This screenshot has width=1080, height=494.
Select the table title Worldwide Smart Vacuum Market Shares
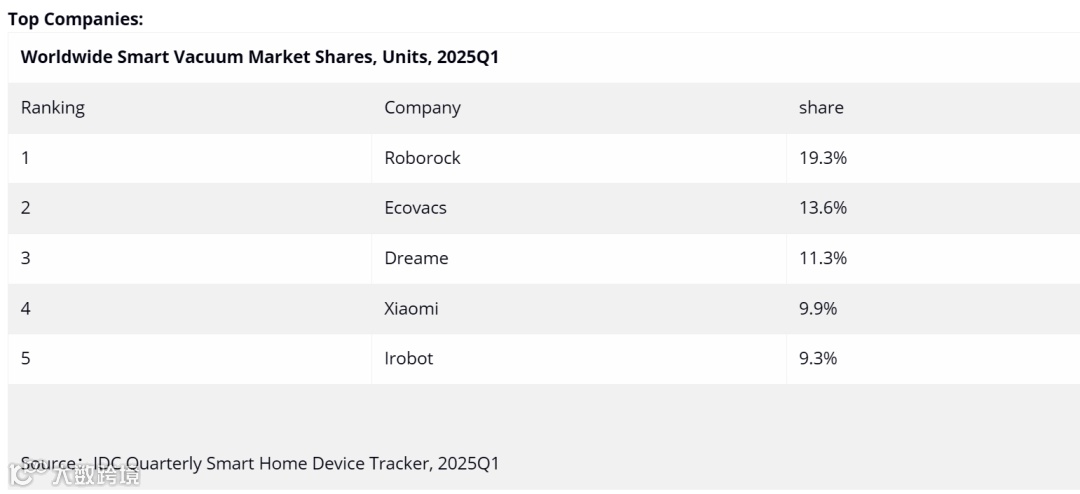(x=260, y=57)
